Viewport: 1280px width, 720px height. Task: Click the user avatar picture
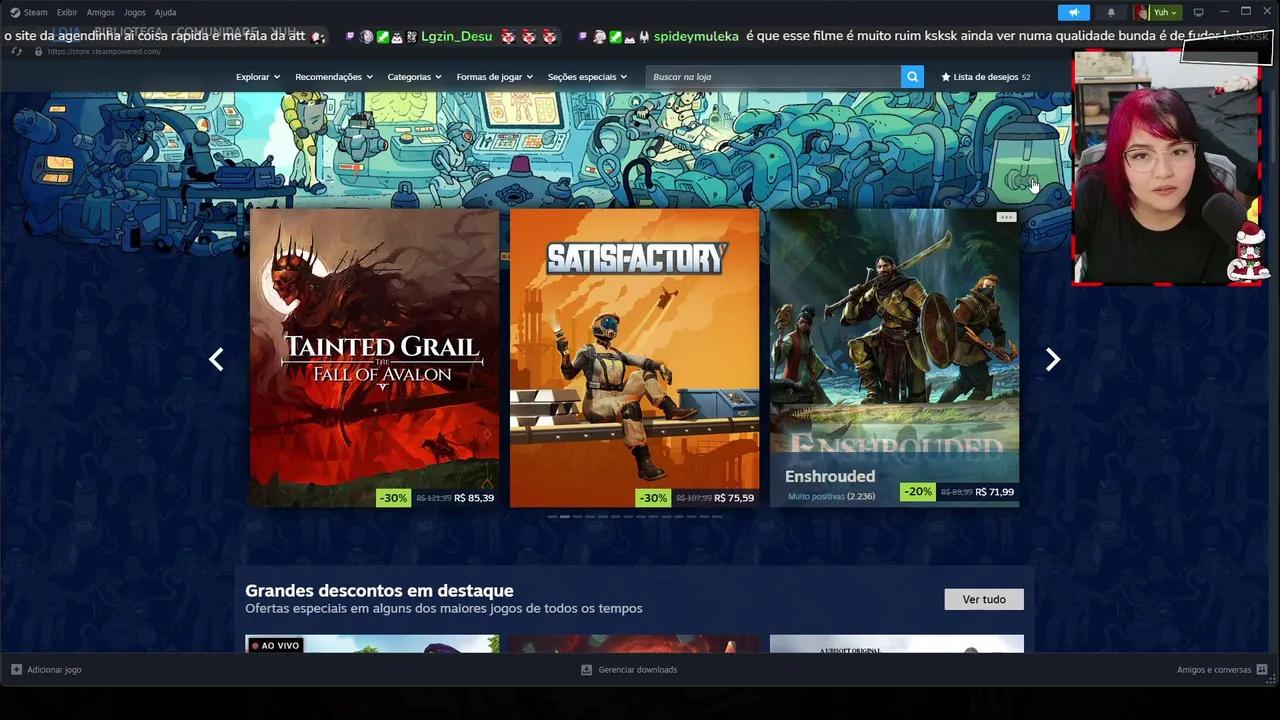tap(1140, 12)
